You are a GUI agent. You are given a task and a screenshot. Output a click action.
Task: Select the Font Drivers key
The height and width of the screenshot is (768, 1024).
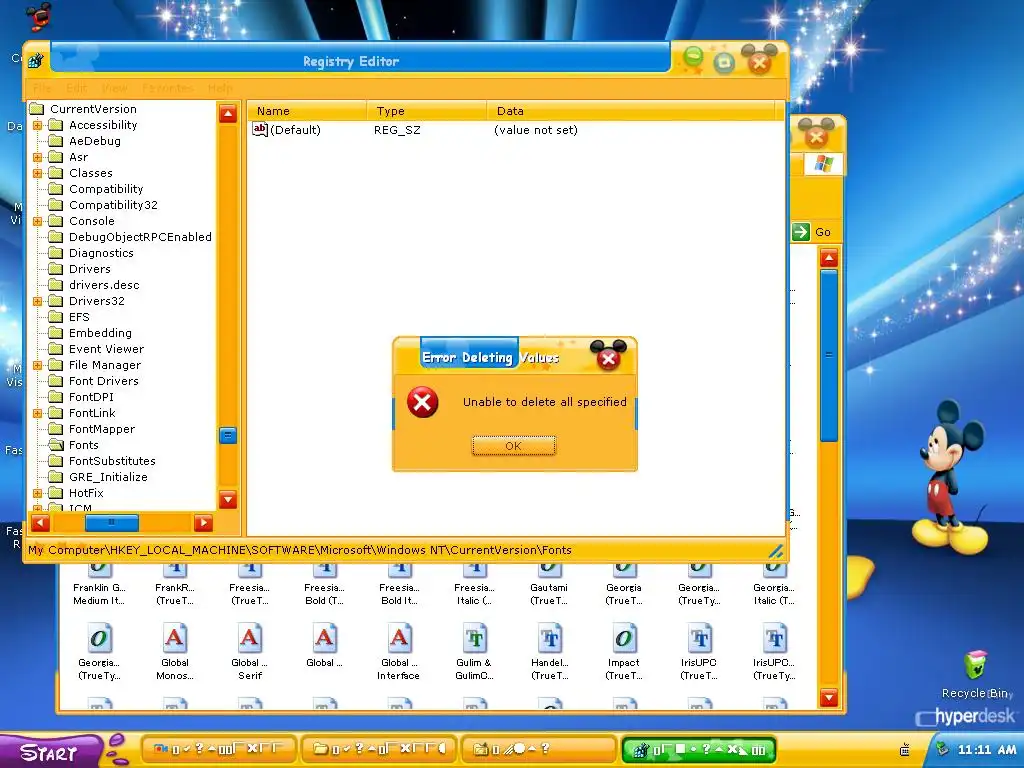pos(103,381)
